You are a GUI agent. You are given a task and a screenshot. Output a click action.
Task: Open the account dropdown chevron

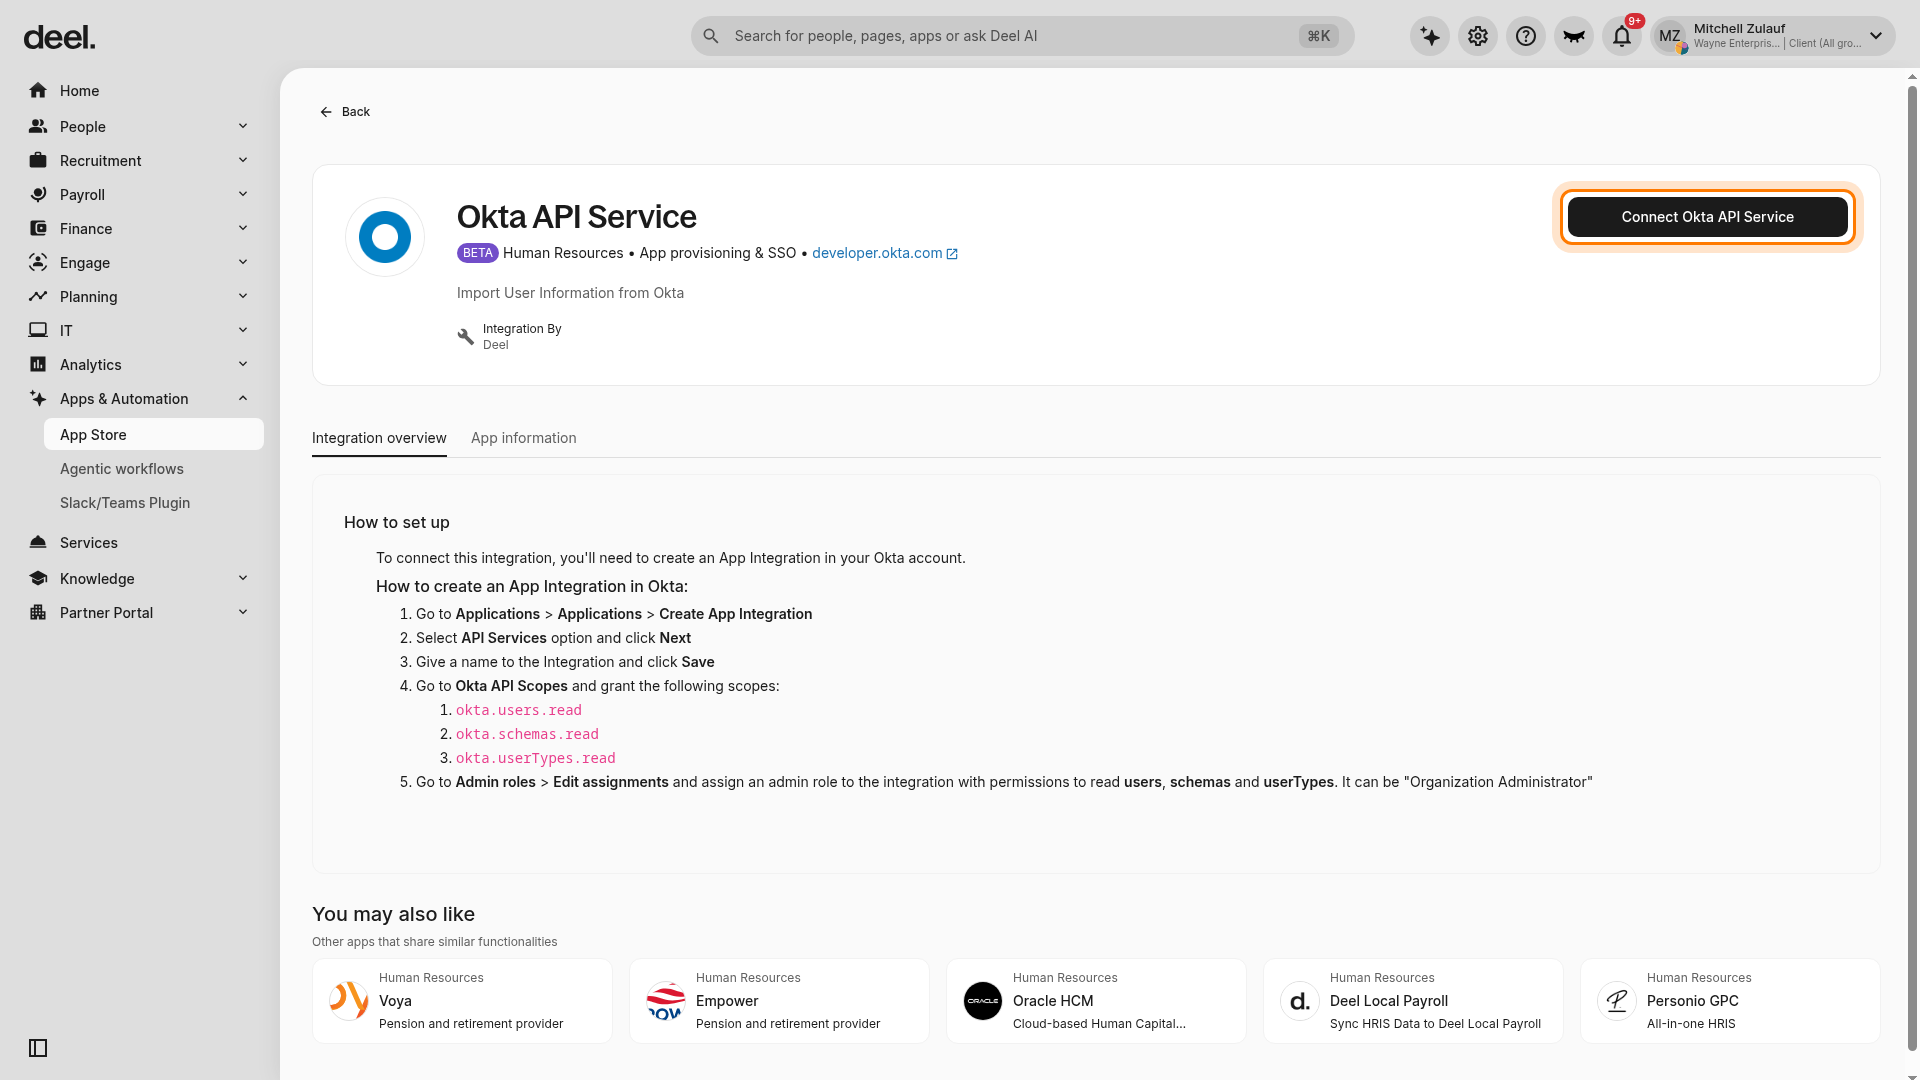click(x=1876, y=36)
